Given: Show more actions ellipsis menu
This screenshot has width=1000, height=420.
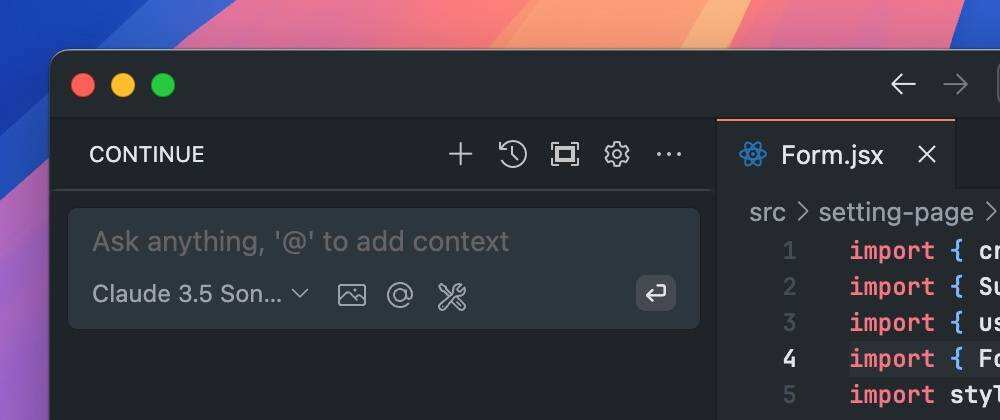Looking at the screenshot, I should point(668,154).
